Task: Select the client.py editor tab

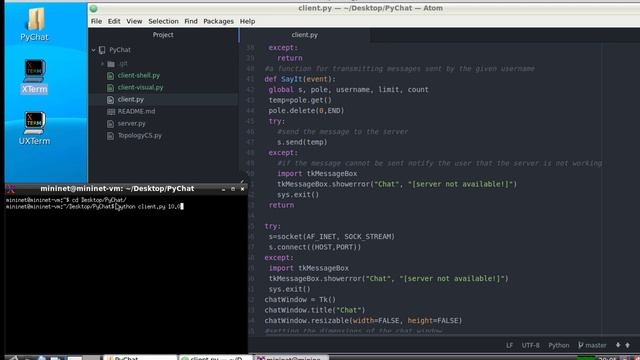Action: 304,35
